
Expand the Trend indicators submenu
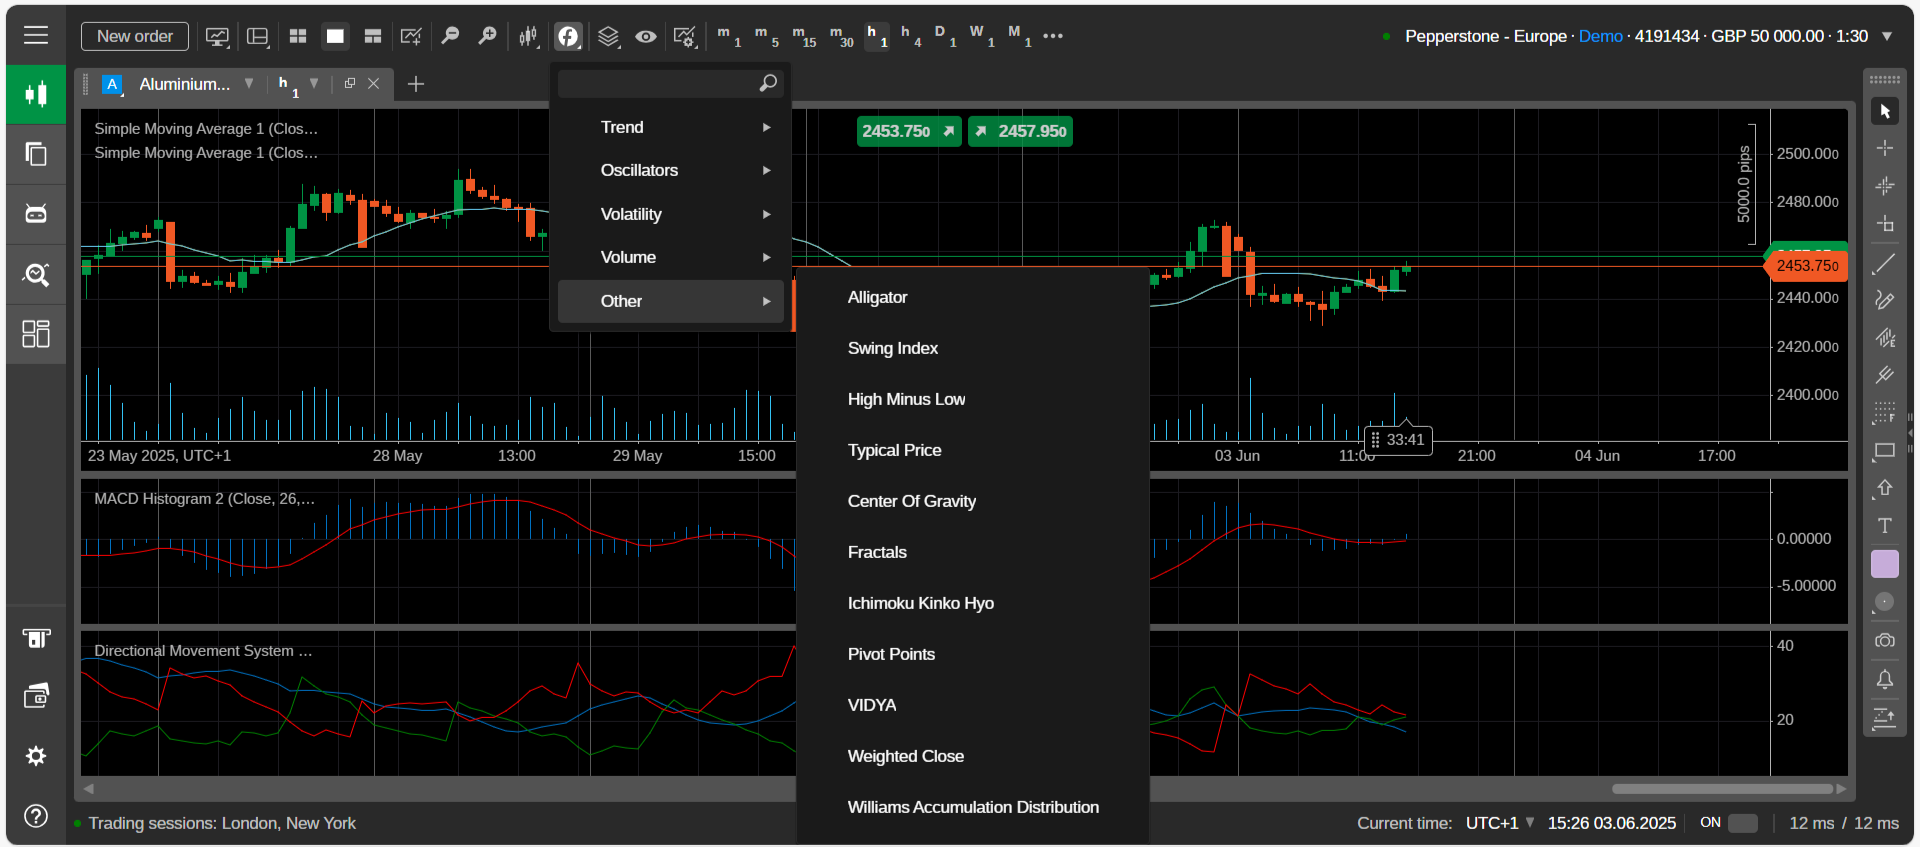point(670,127)
